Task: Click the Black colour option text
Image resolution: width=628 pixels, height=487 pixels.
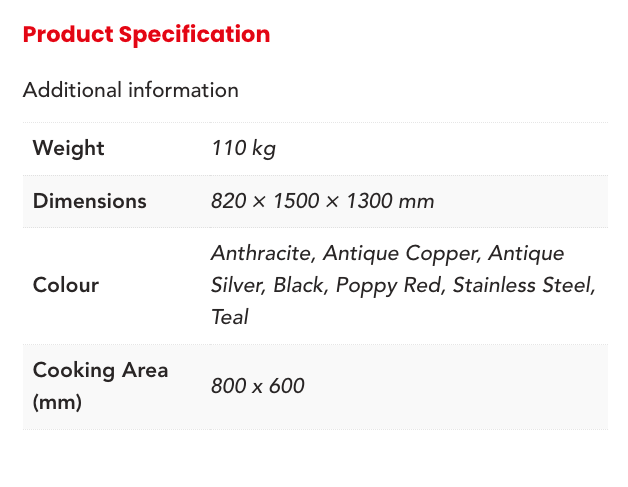Action: 297,285
